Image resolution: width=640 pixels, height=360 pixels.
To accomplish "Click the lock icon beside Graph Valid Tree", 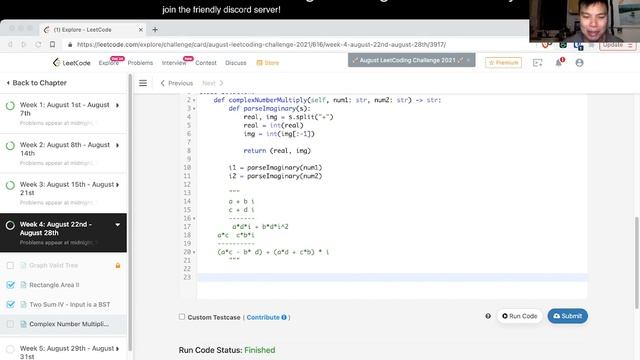I will (x=118, y=265).
